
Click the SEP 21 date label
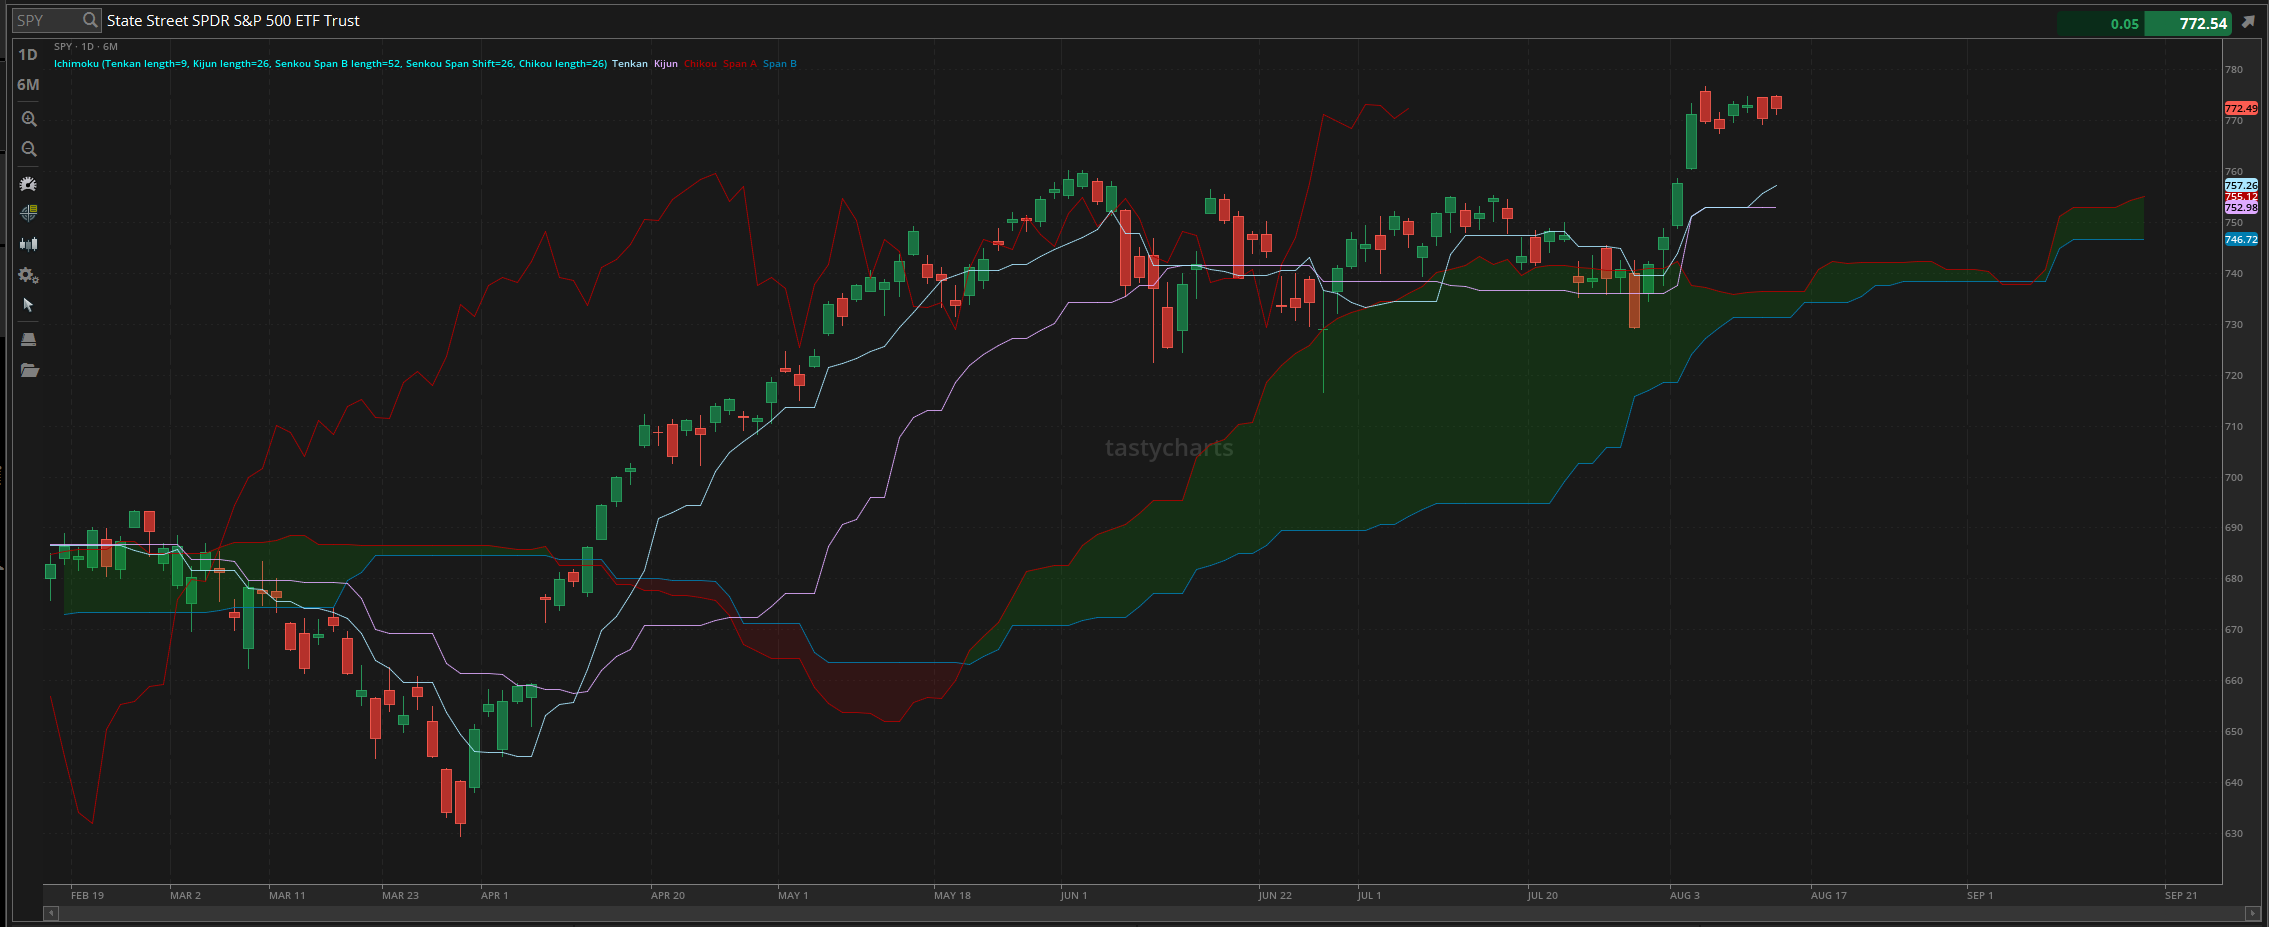pos(2181,895)
